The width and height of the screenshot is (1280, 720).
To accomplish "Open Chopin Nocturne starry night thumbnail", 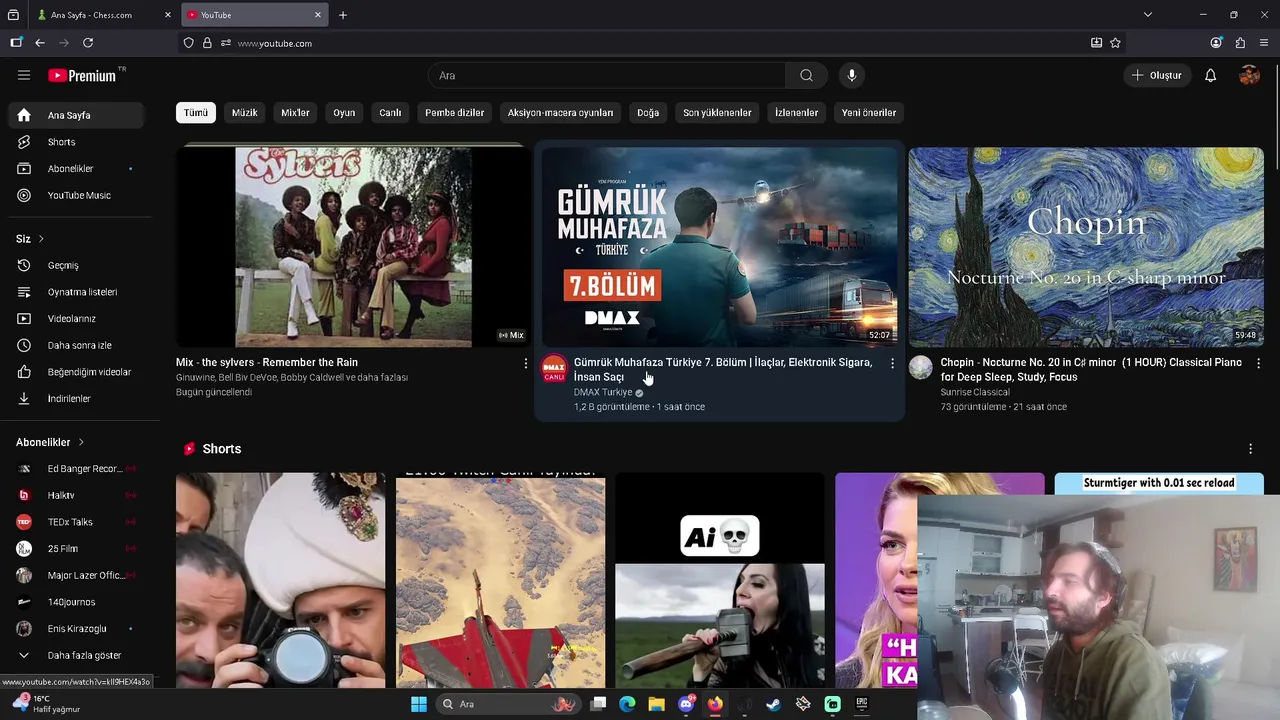I will point(1086,247).
